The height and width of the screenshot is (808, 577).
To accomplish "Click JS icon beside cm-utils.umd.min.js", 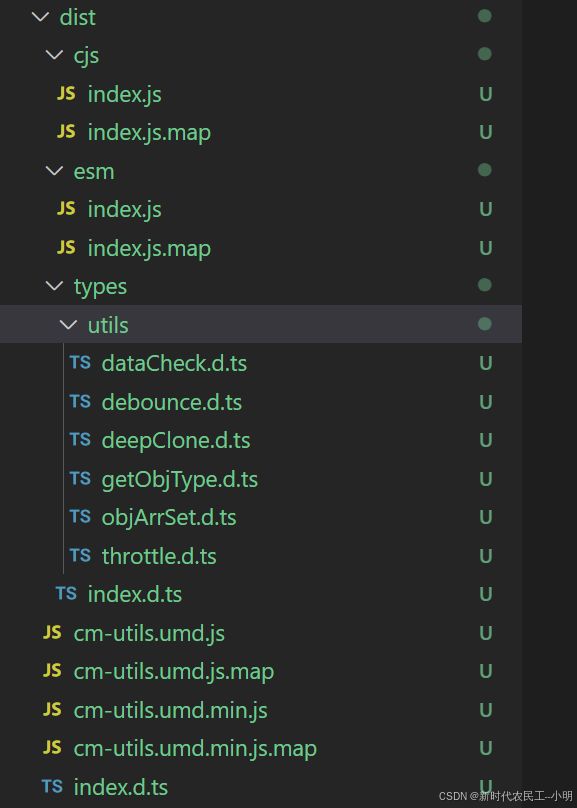I will (x=52, y=710).
